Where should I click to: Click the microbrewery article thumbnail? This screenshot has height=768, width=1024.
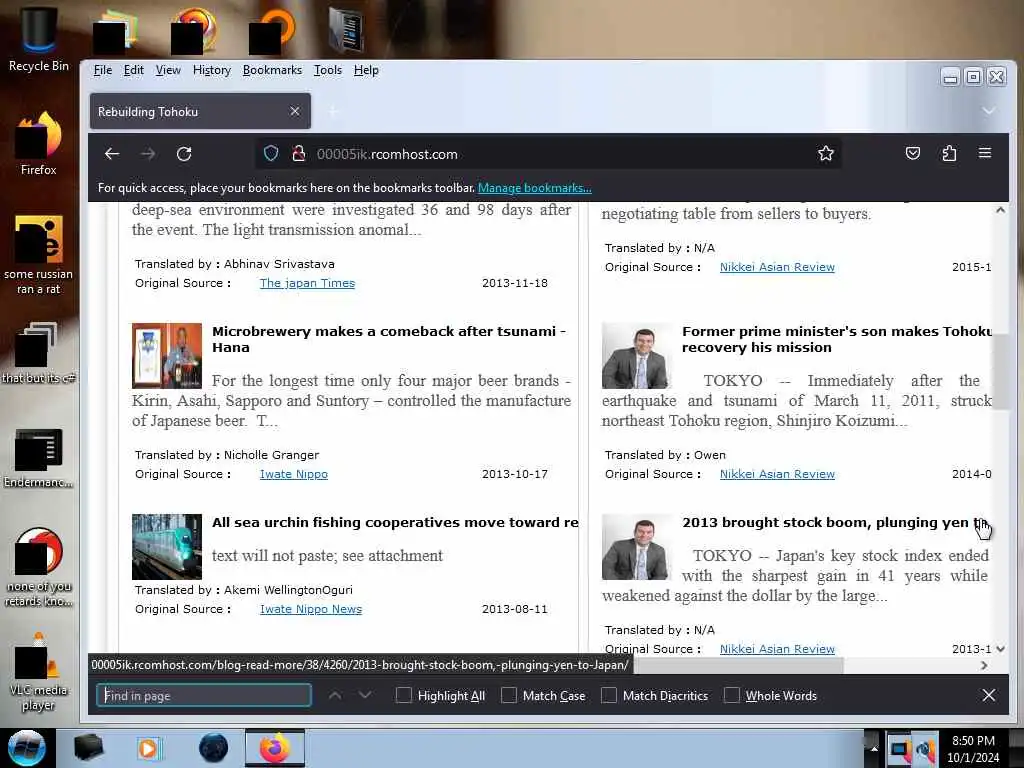point(167,356)
